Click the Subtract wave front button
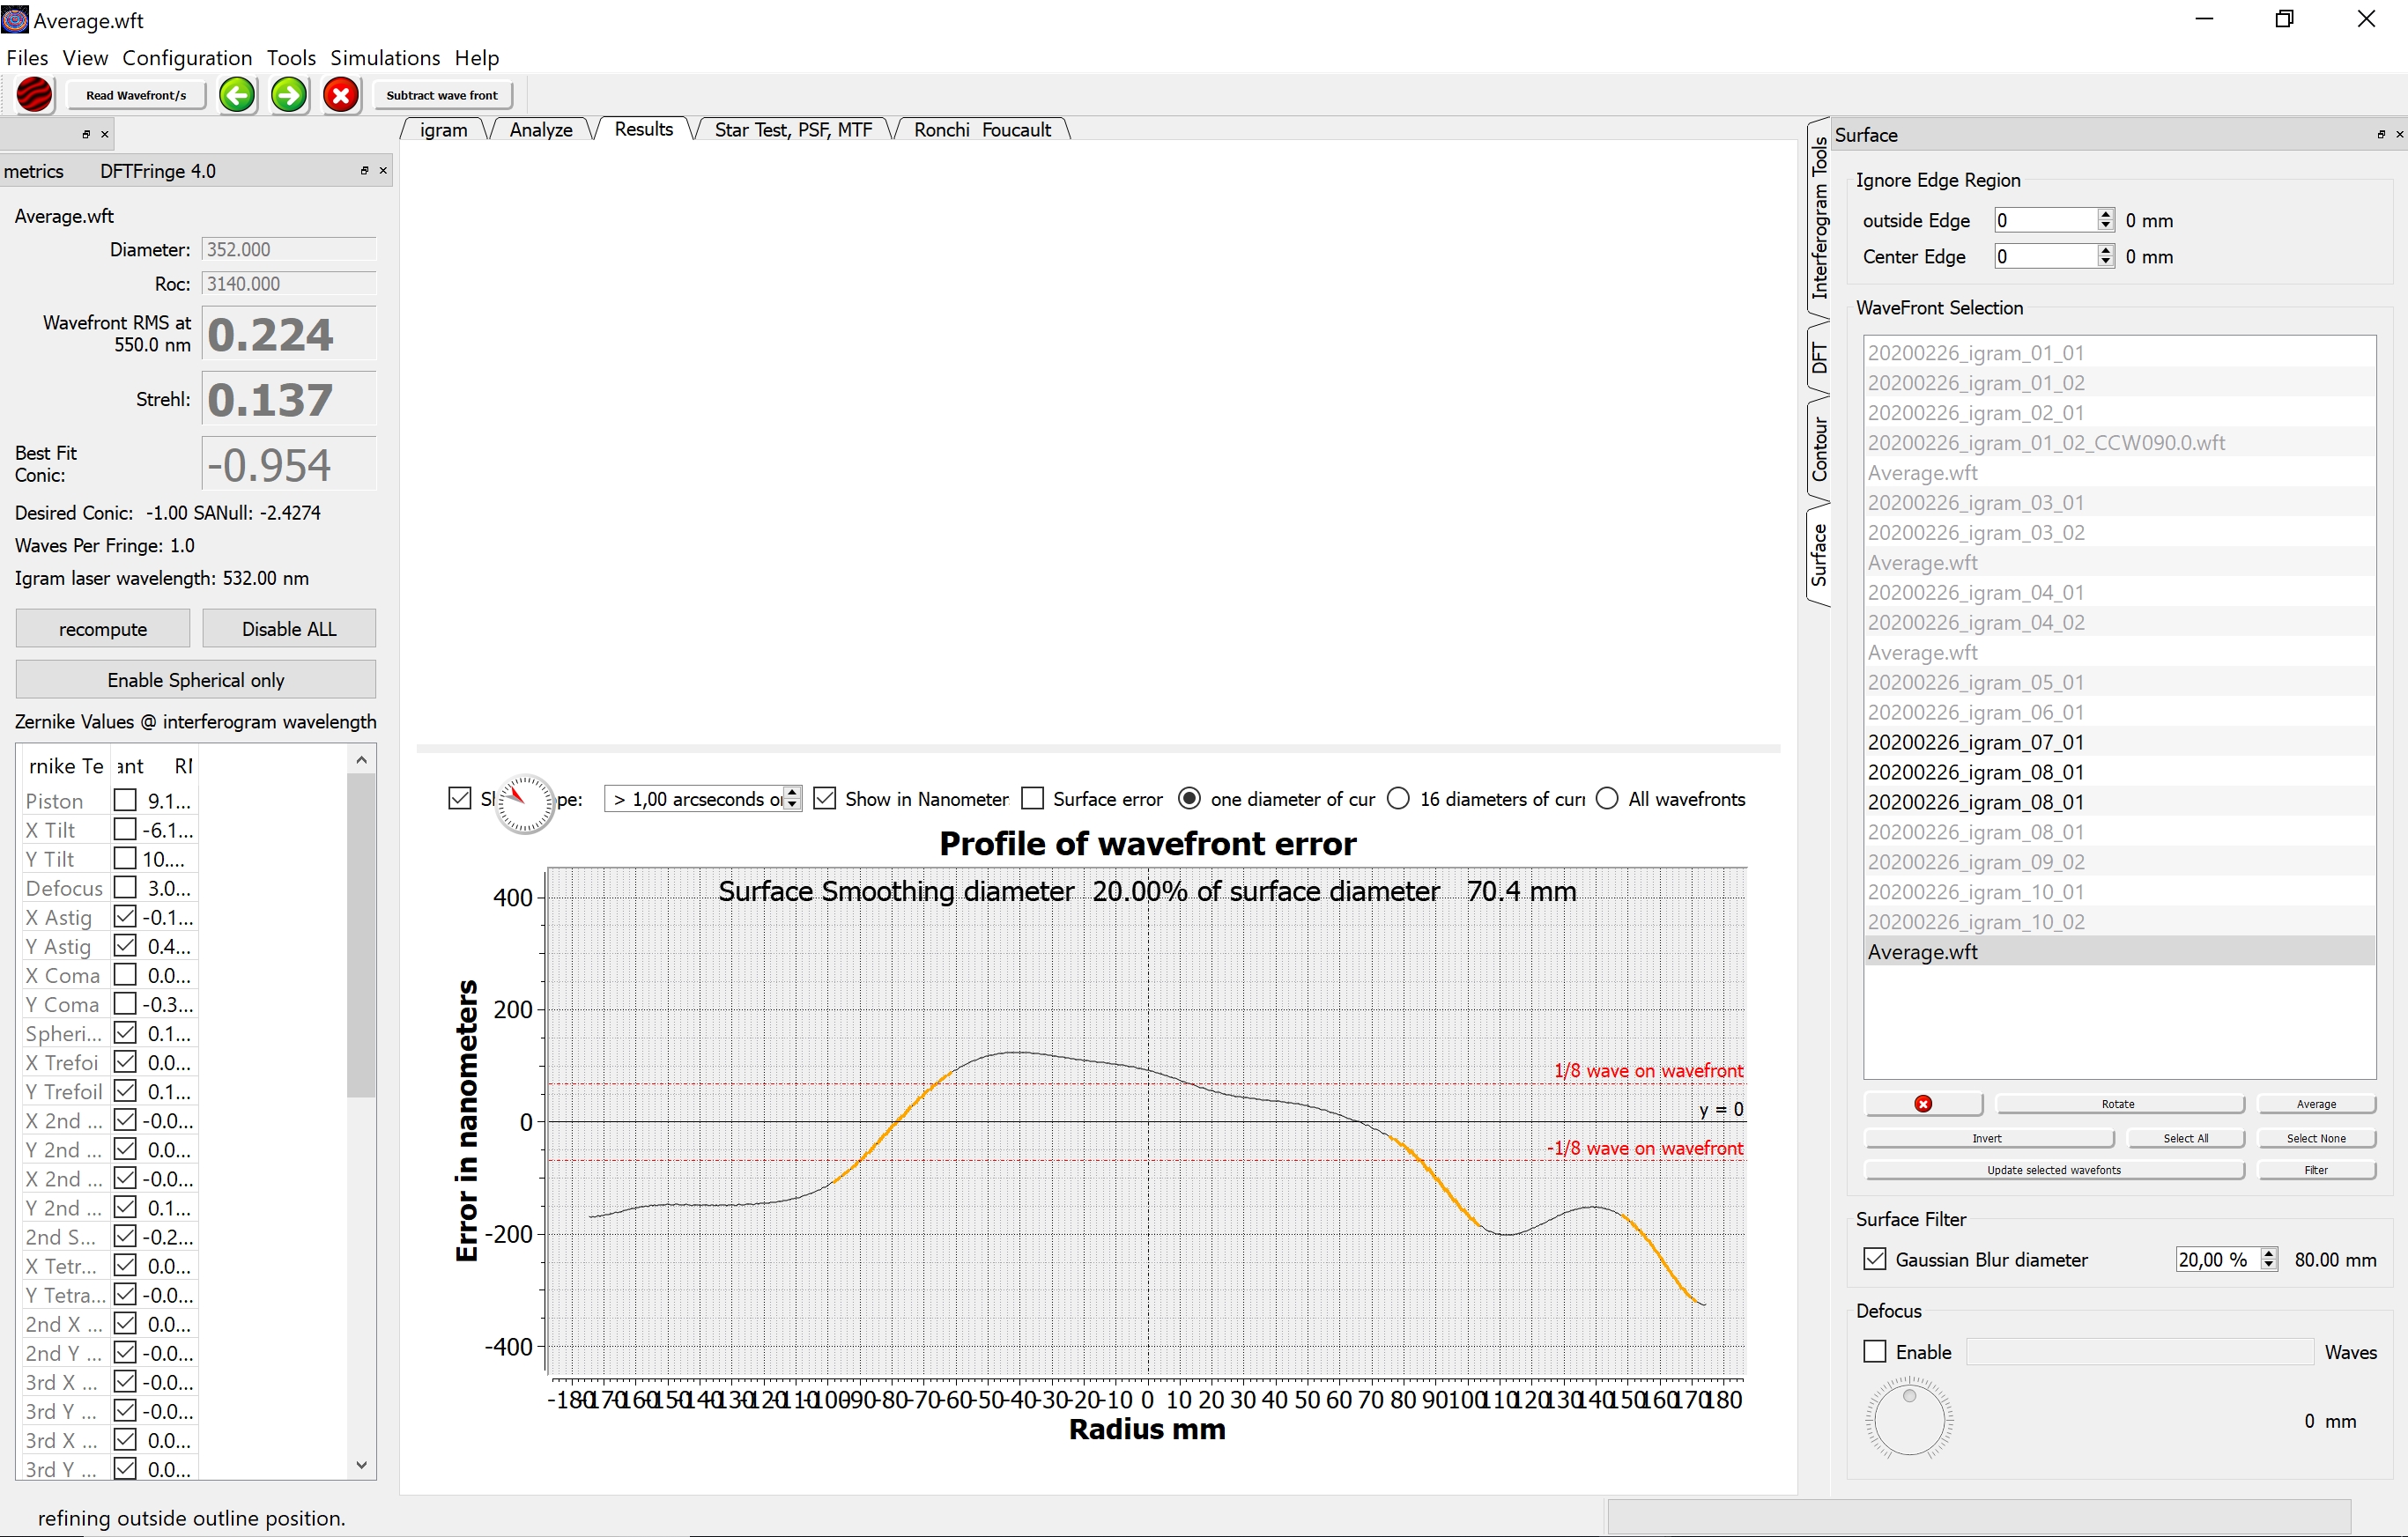The width and height of the screenshot is (2408, 1537). (x=442, y=95)
